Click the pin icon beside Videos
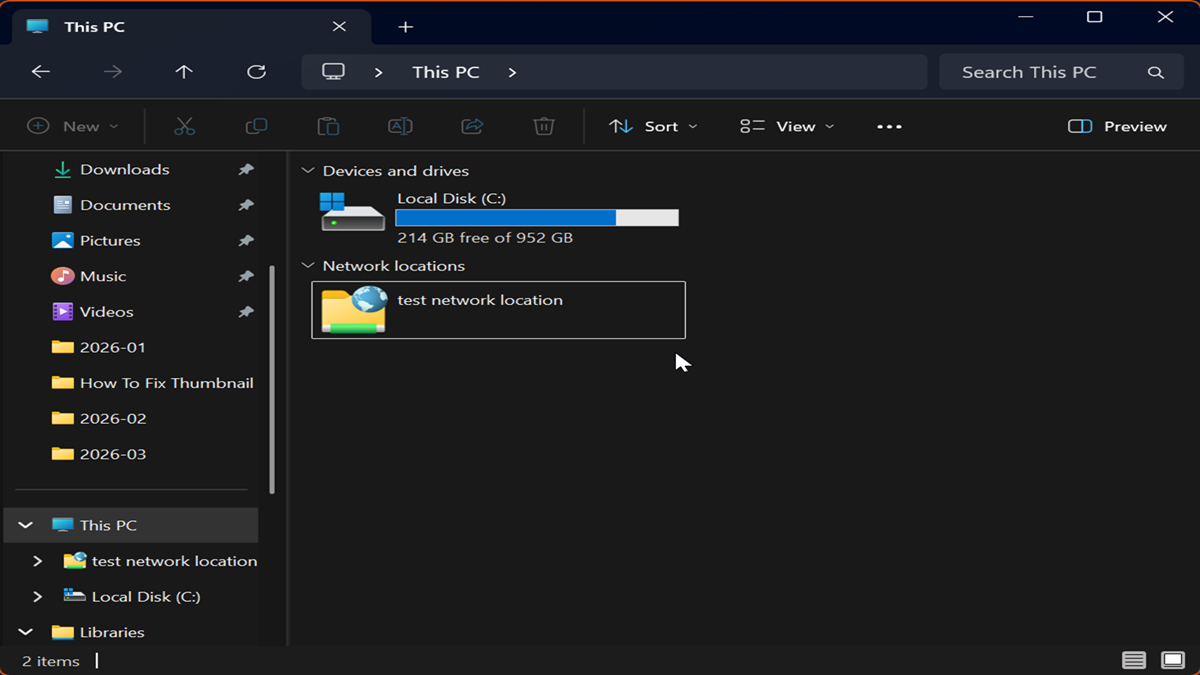The image size is (1200, 675). click(x=246, y=312)
